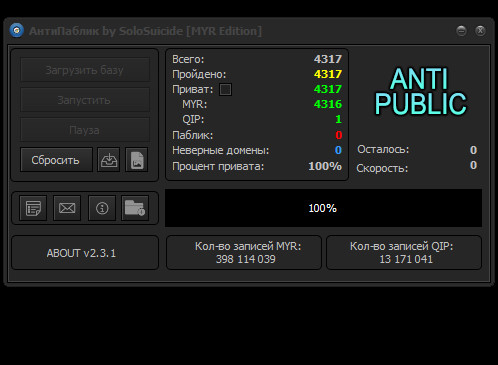Minimize the АнтиПаблик window
498x365 pixels.
pos(461,31)
